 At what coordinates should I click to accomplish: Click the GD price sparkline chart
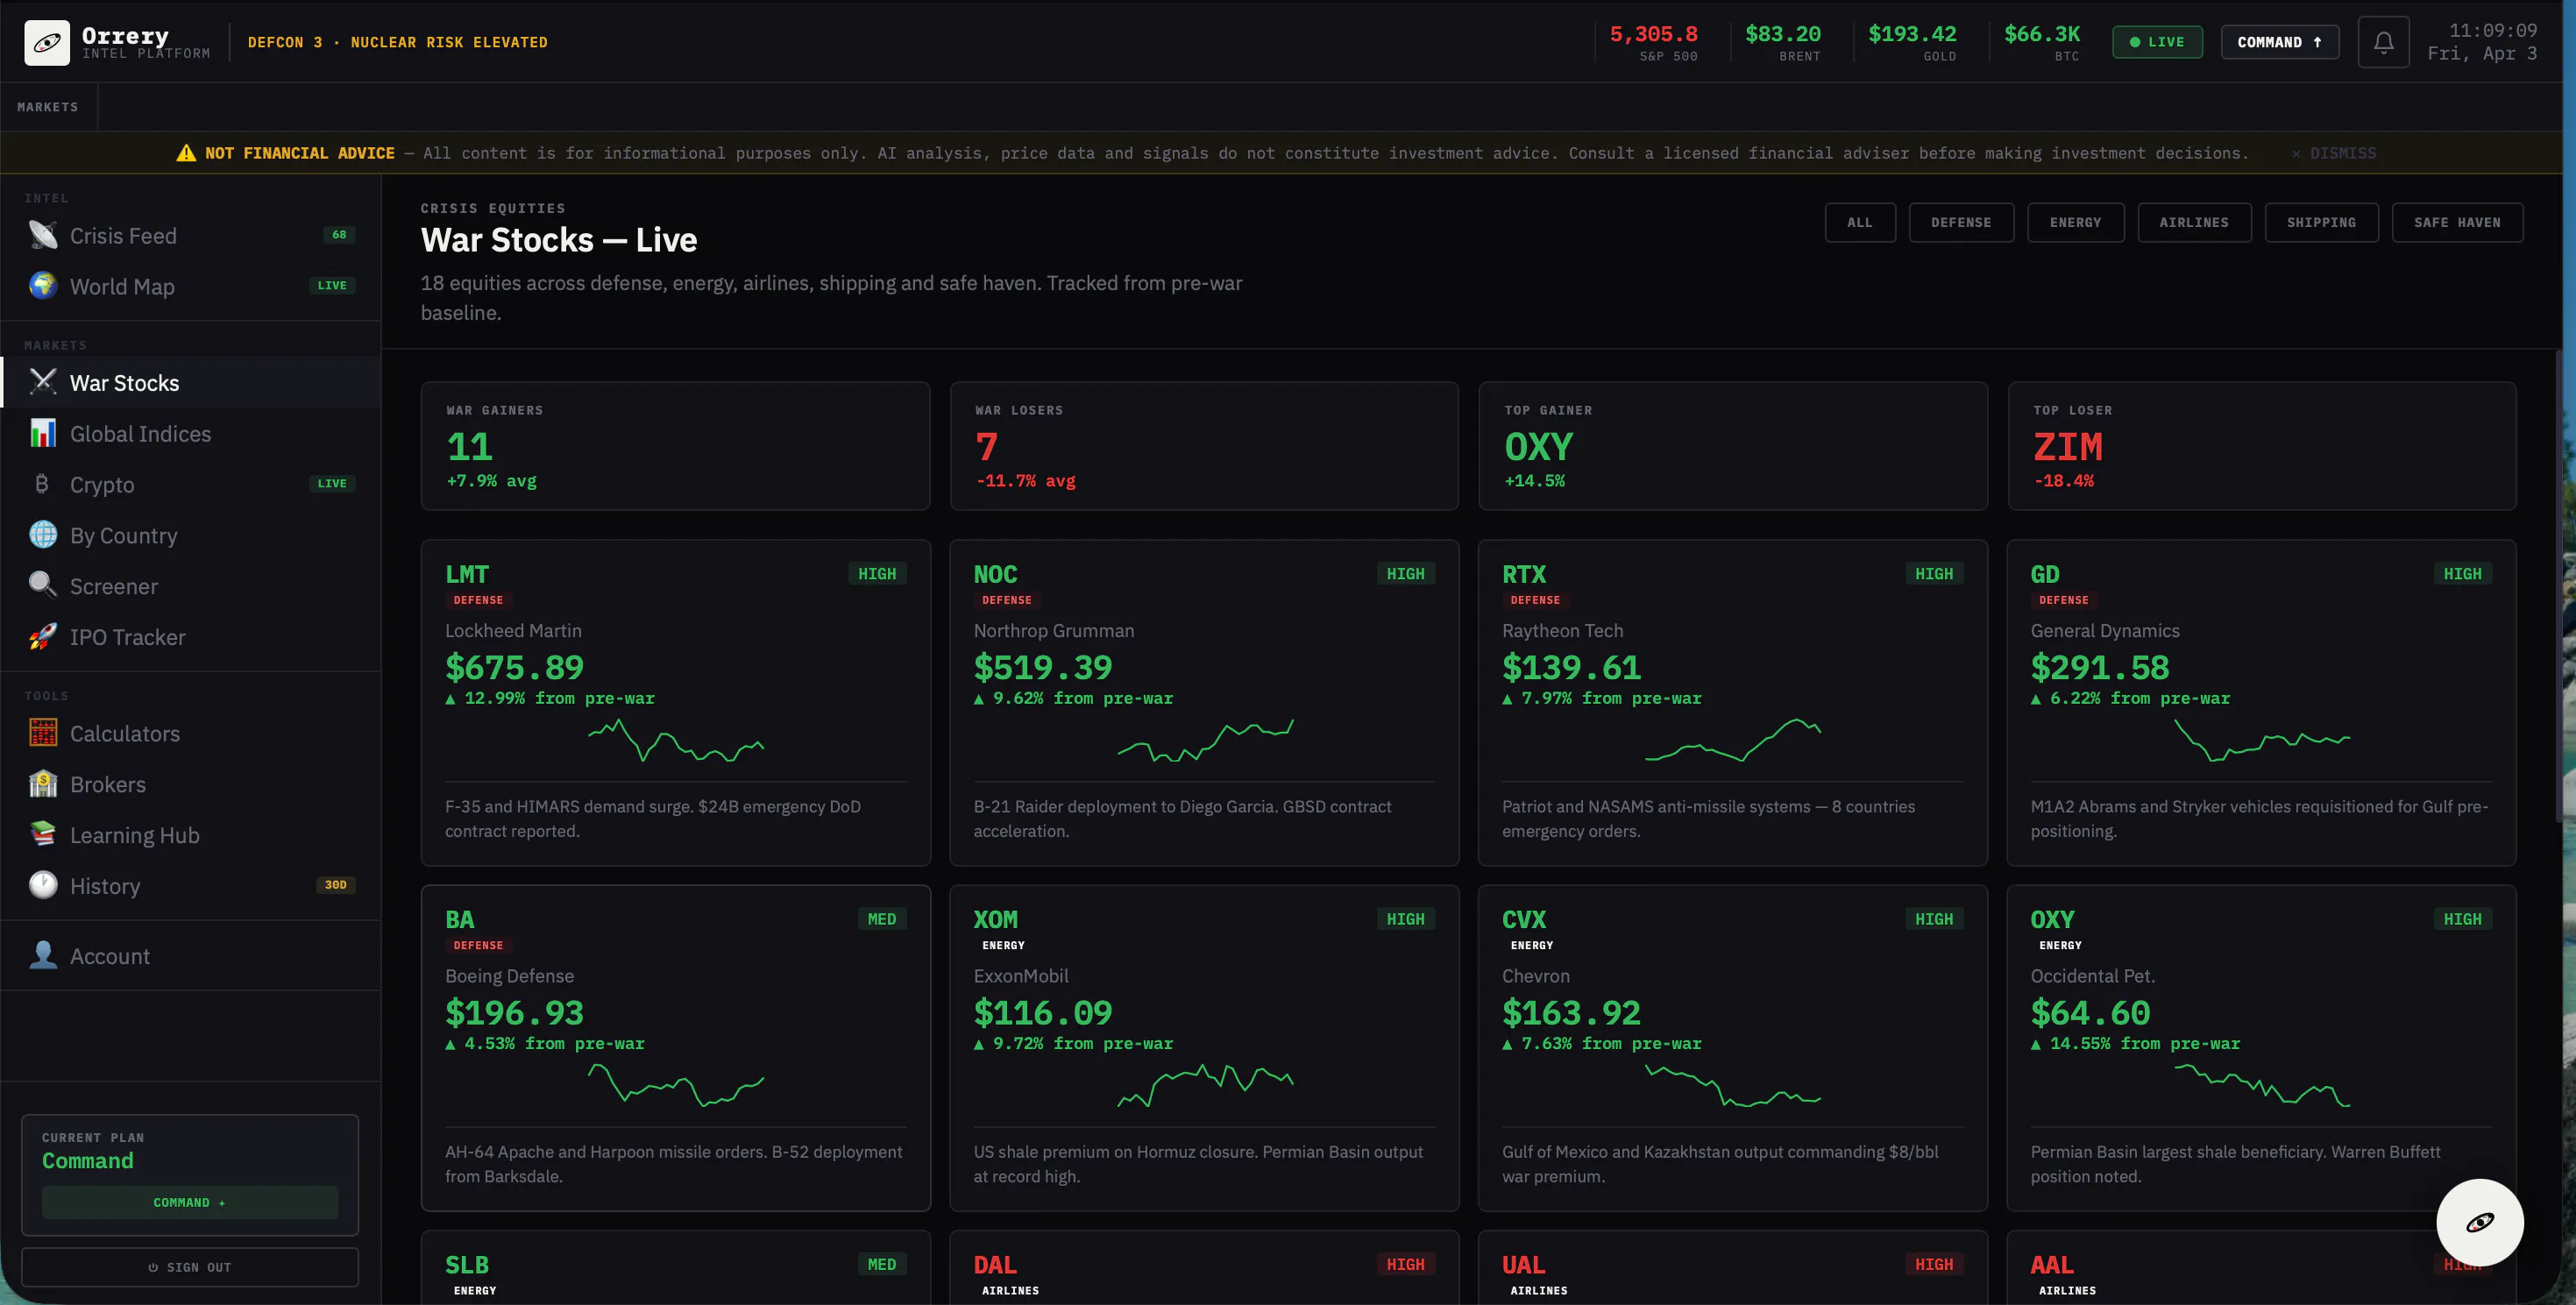(x=2262, y=740)
